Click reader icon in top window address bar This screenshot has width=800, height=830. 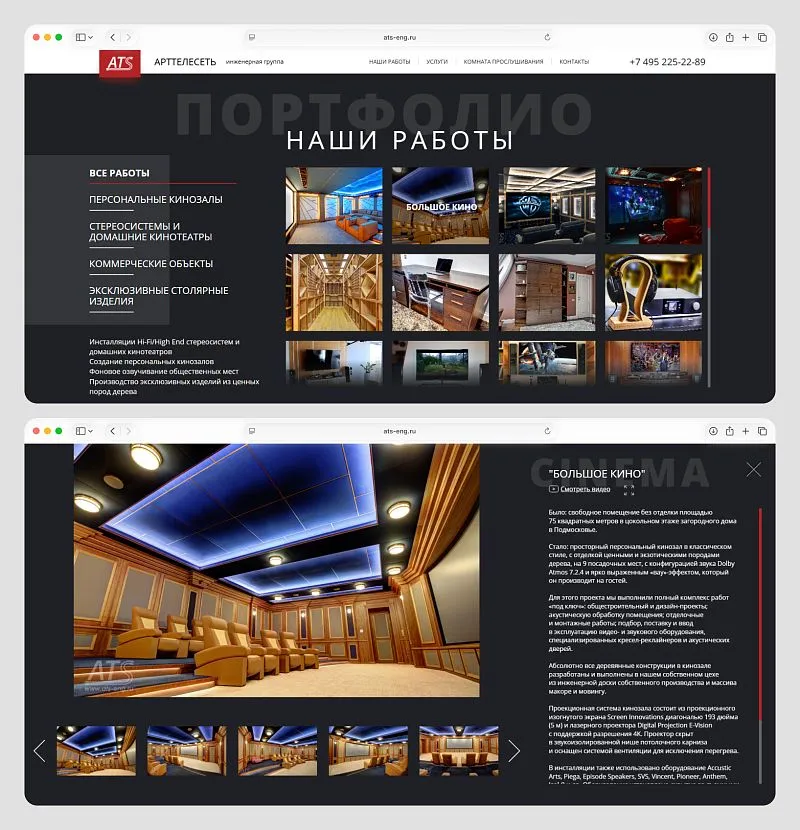click(x=252, y=37)
